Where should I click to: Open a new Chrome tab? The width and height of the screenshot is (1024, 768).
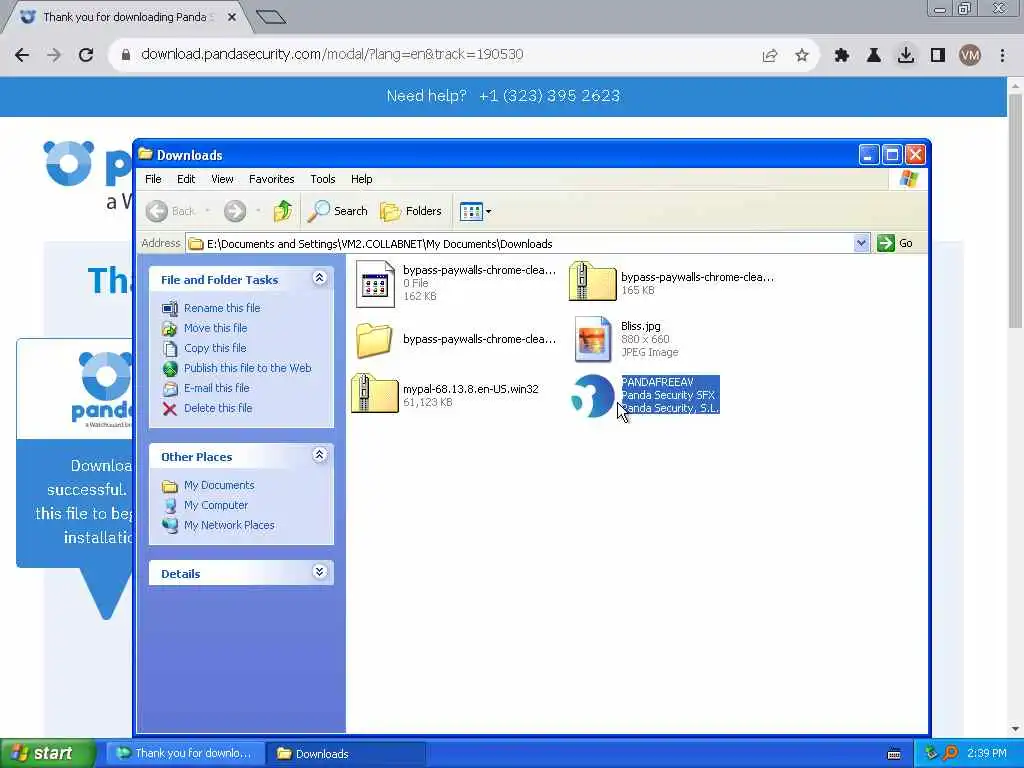click(x=271, y=17)
